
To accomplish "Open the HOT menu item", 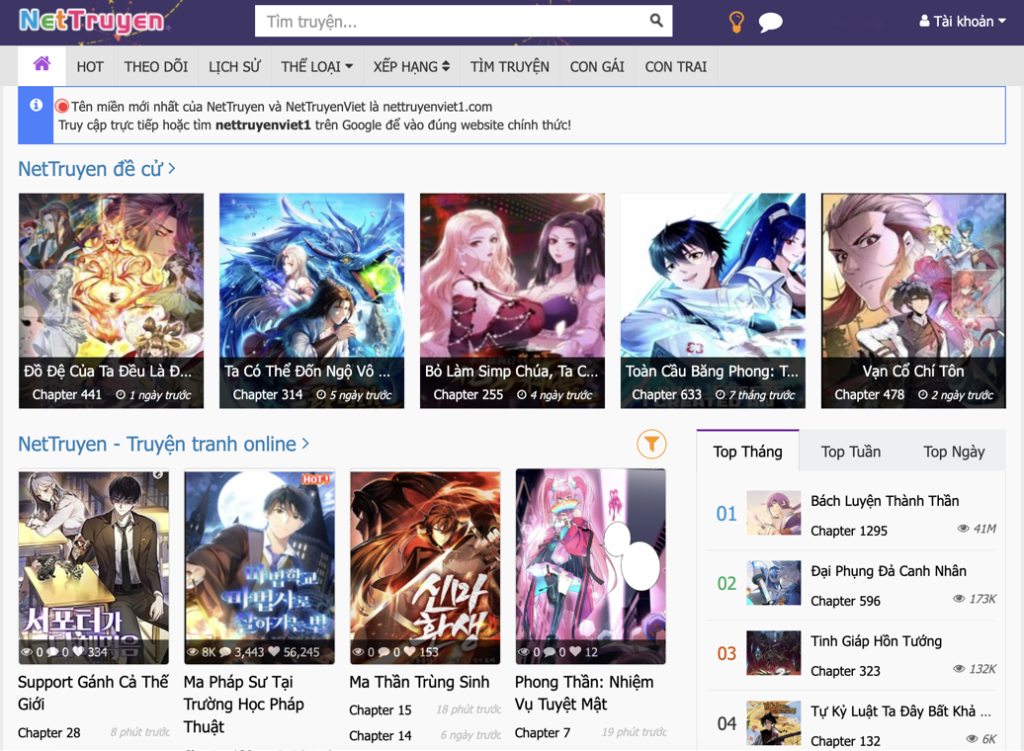I will pyautogui.click(x=90, y=67).
